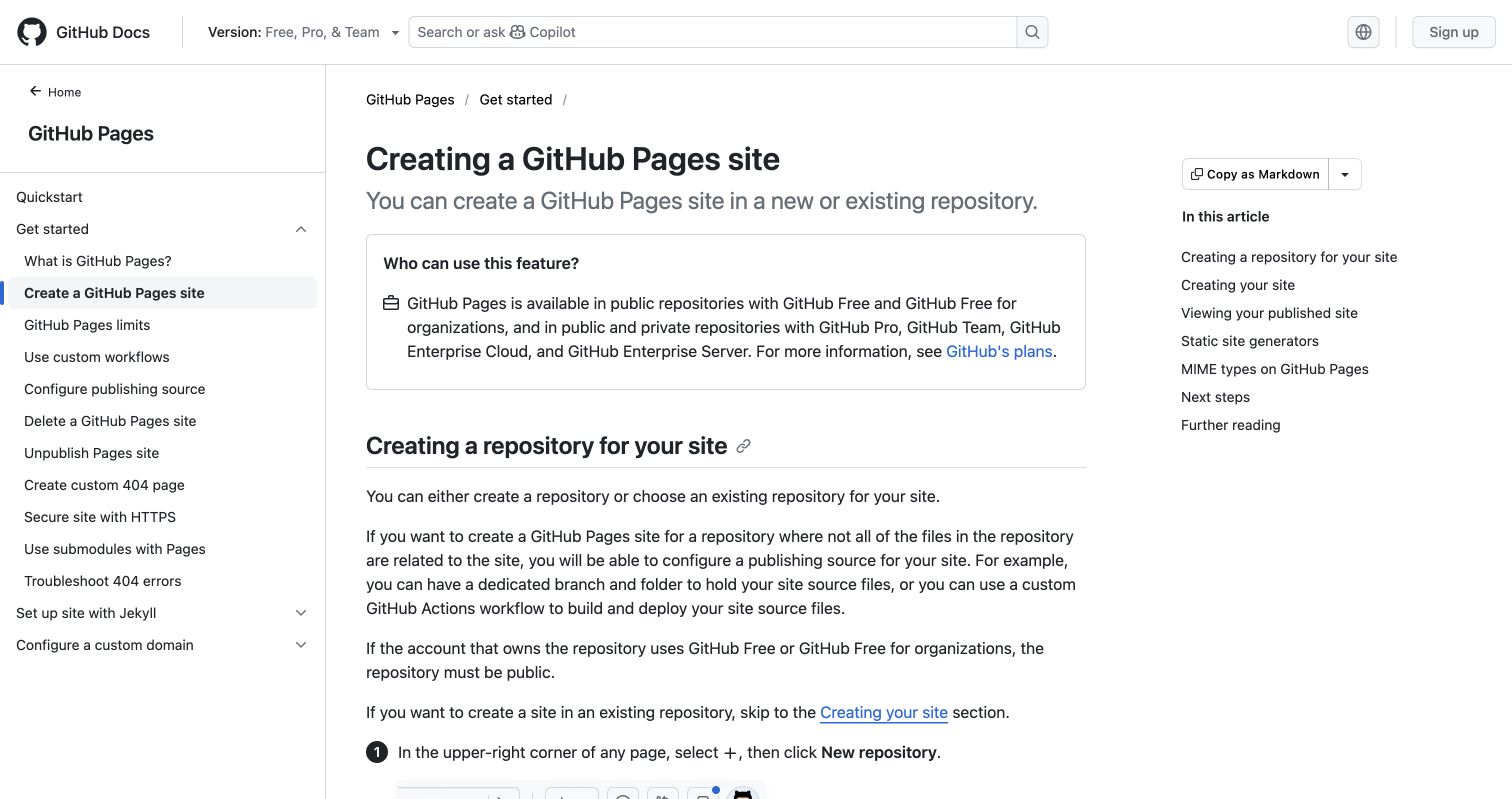Follow the 'Creating your site' inline link
The width and height of the screenshot is (1512, 799).
884,712
